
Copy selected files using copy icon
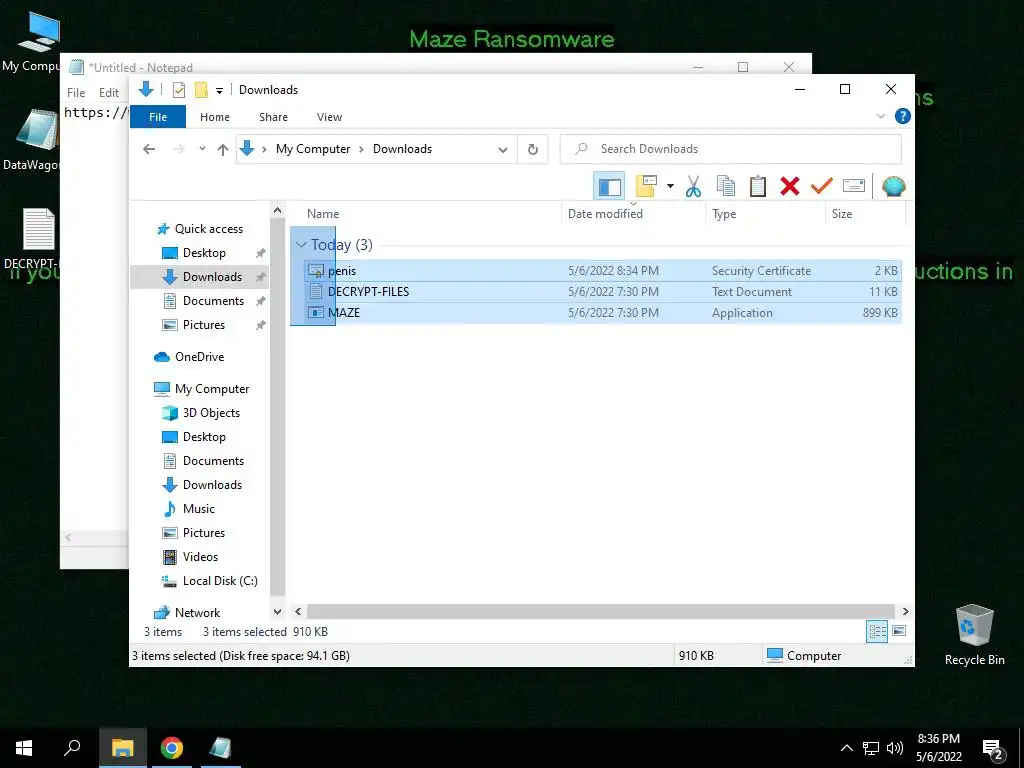(726, 187)
